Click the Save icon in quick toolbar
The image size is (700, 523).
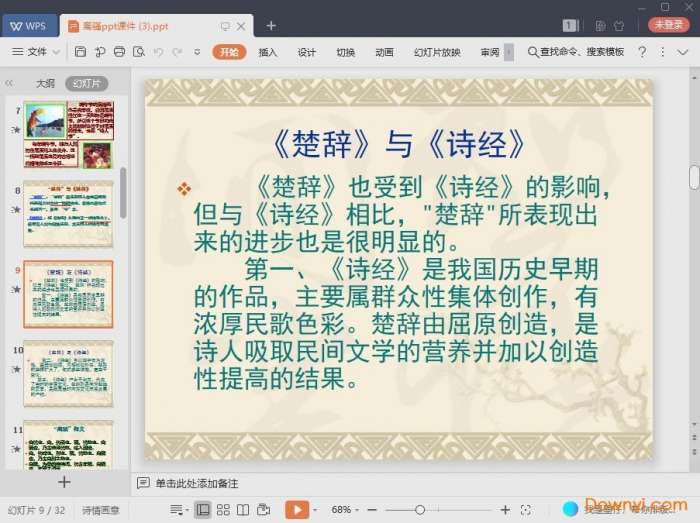pos(82,52)
